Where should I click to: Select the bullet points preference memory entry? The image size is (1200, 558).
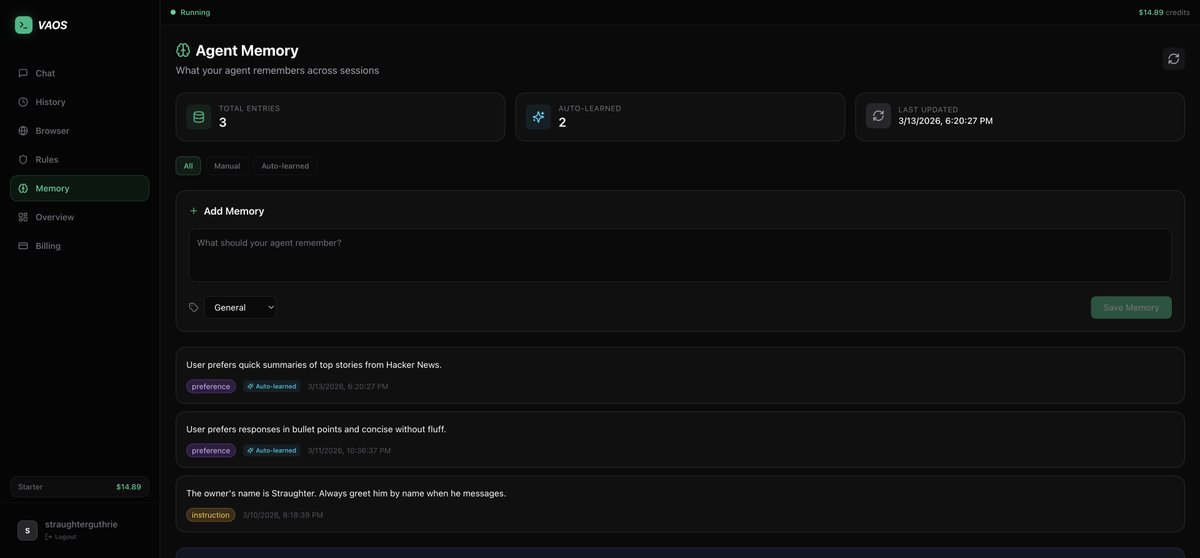pyautogui.click(x=680, y=439)
